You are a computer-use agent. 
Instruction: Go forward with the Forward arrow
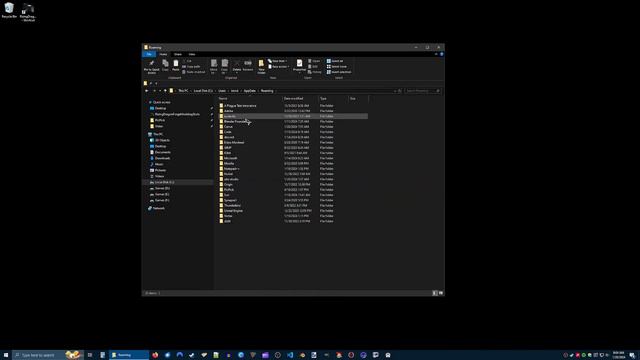tap(154, 91)
